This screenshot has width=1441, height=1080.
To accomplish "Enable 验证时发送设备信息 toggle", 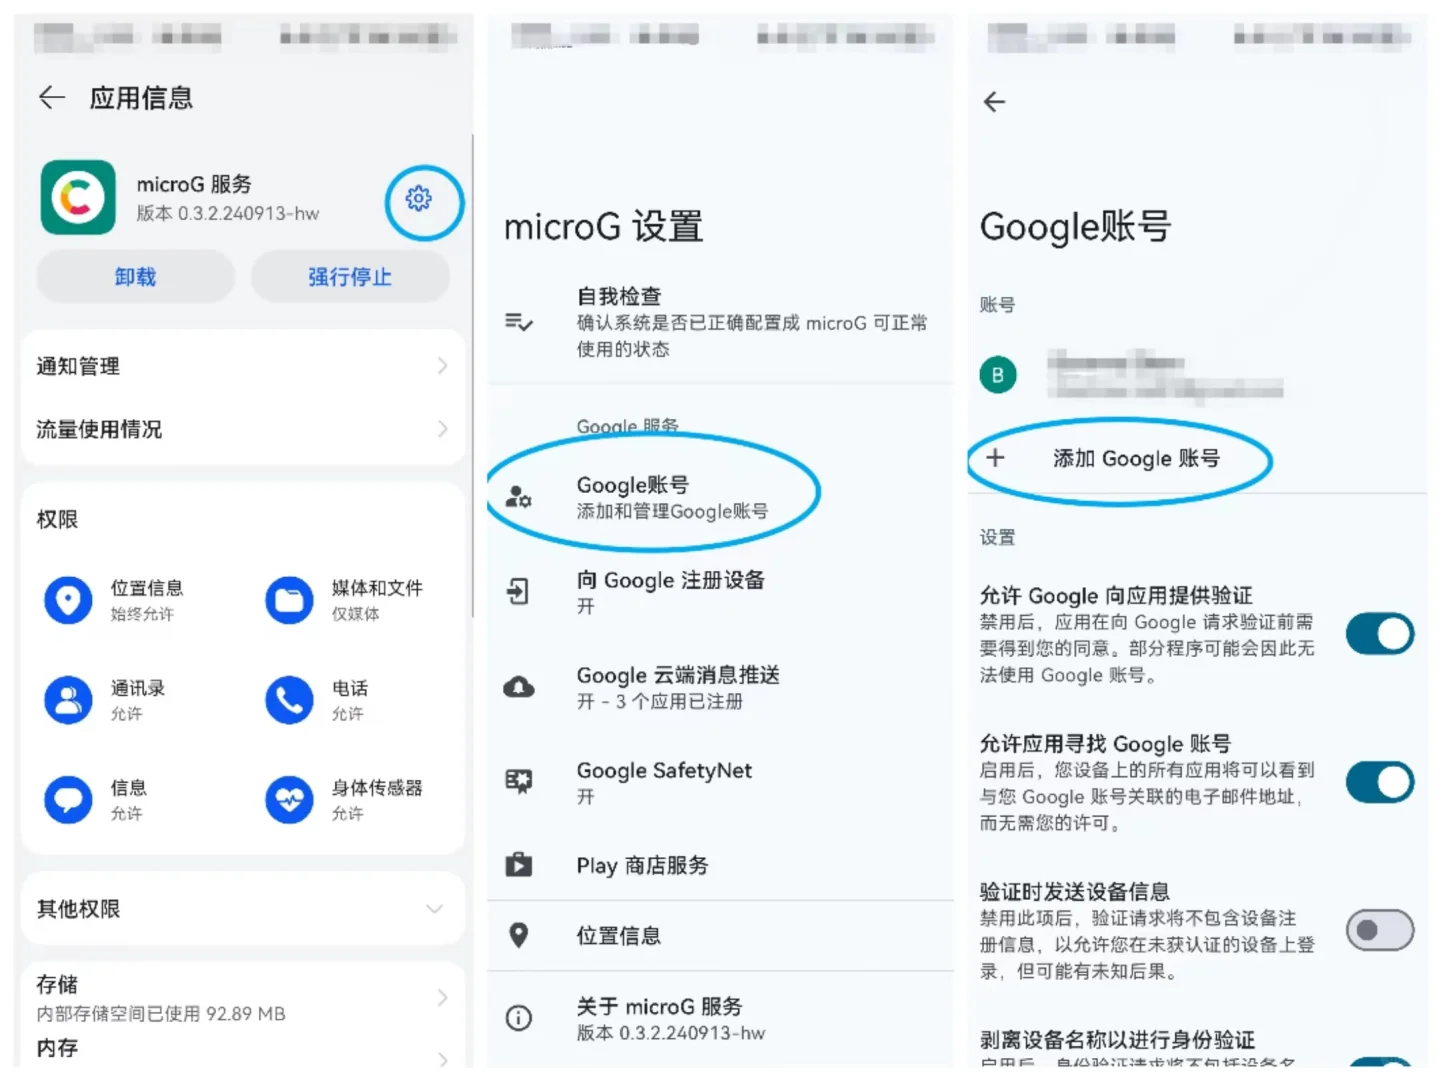I will [x=1379, y=929].
